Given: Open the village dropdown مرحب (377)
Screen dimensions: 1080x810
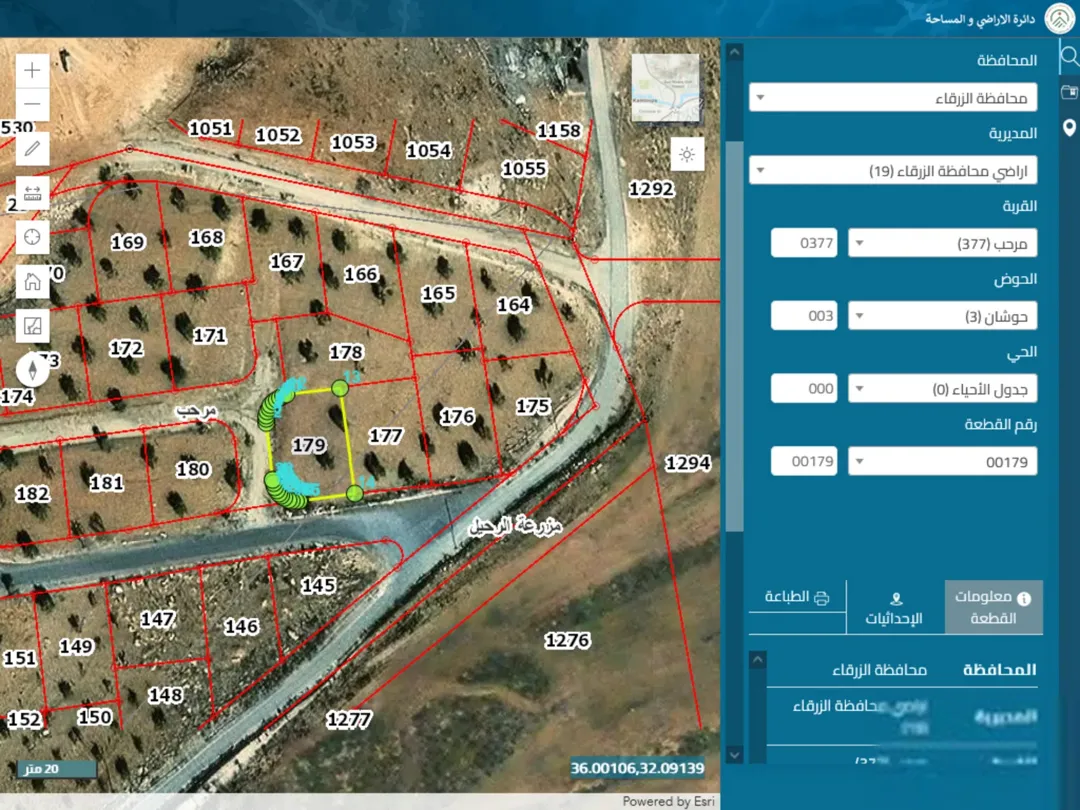Looking at the screenshot, I should tap(942, 243).
